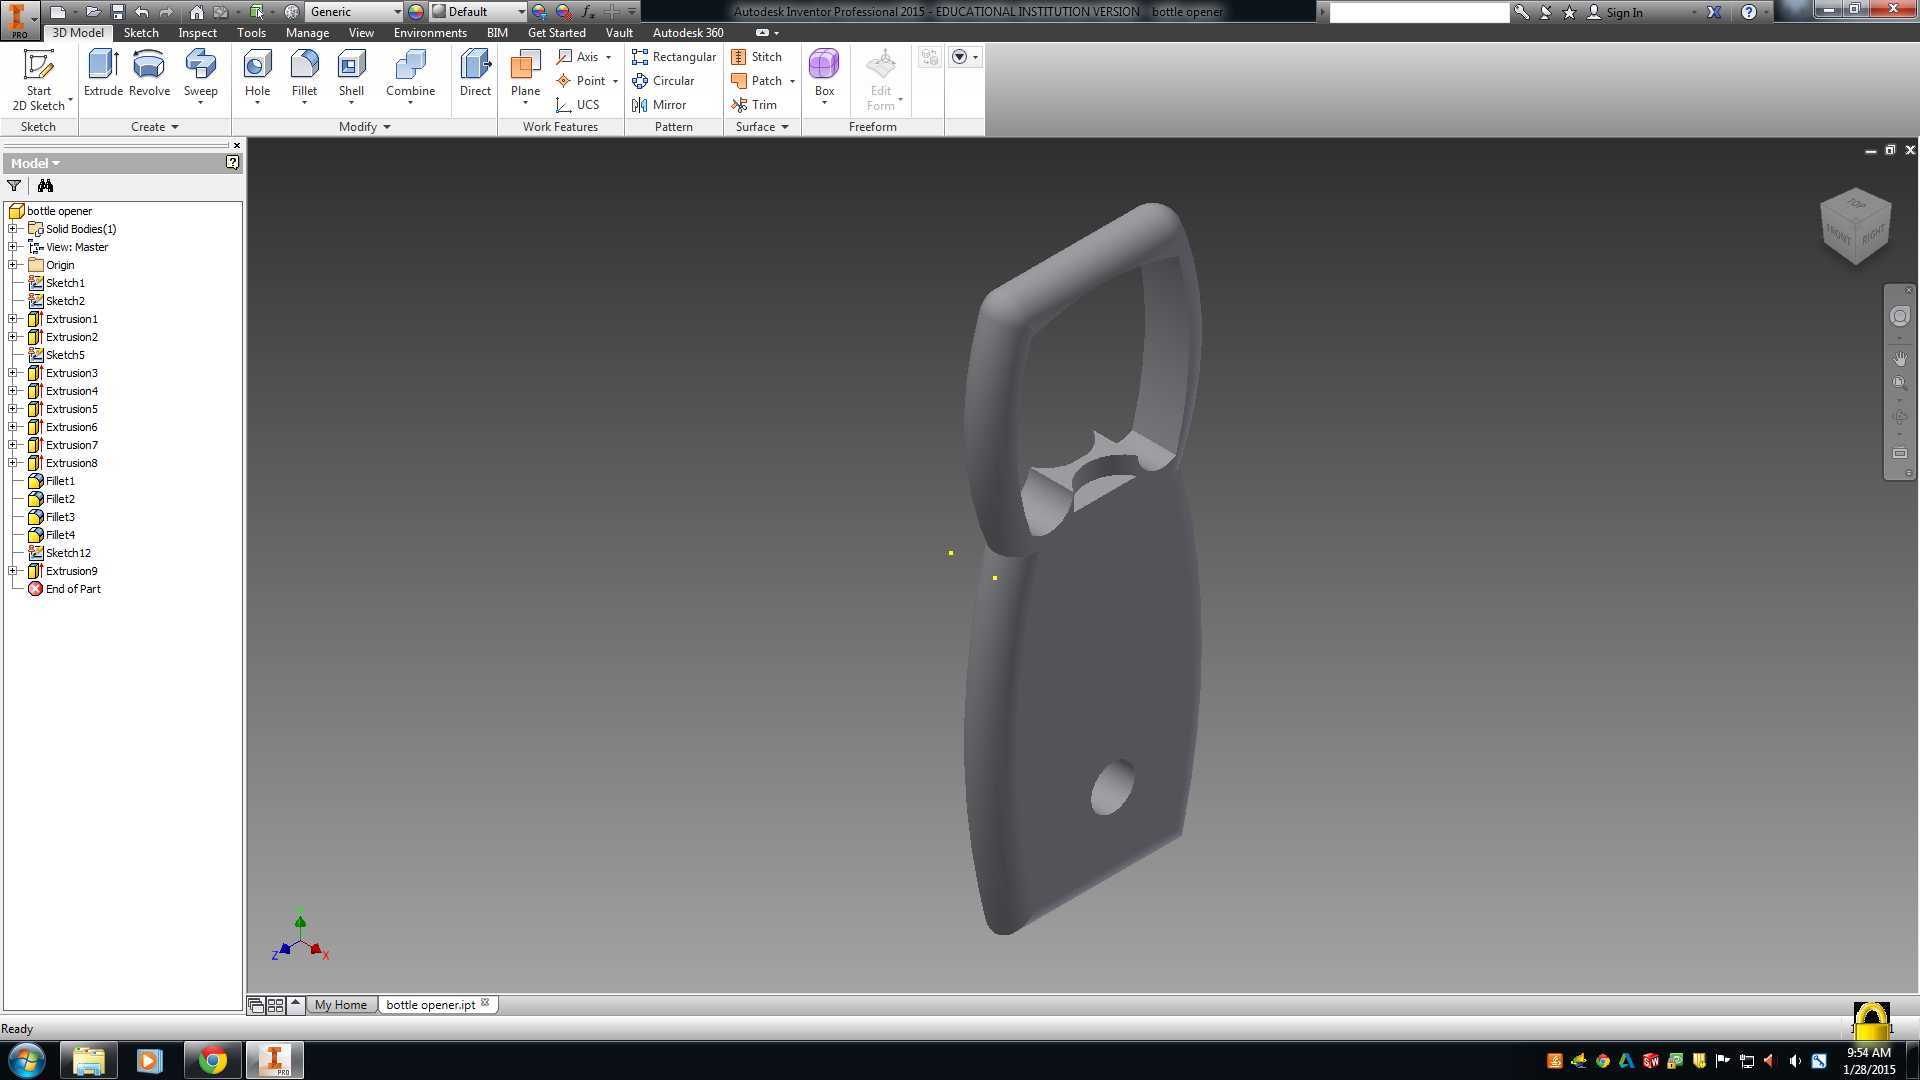Click the Open file icon
The width and height of the screenshot is (1920, 1080).
coord(92,12)
